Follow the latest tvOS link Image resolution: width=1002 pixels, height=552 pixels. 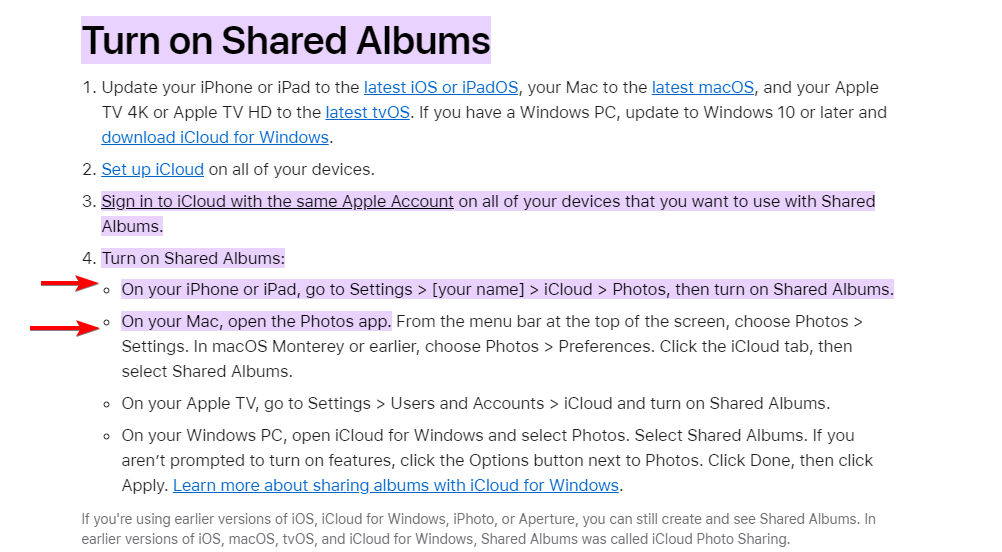click(367, 112)
